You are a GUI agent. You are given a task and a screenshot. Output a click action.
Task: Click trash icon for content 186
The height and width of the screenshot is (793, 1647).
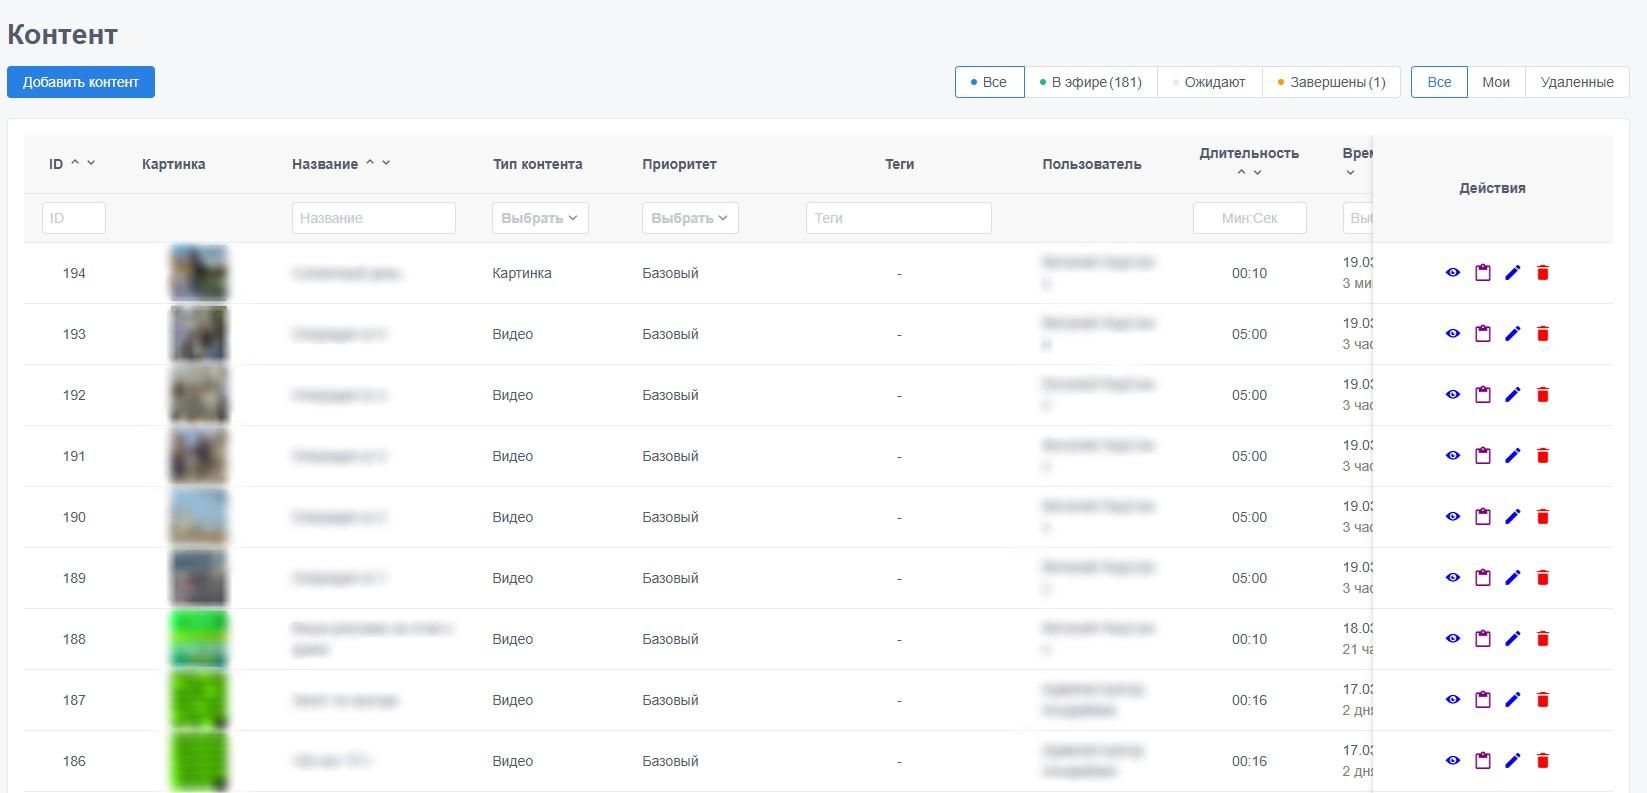click(1543, 761)
